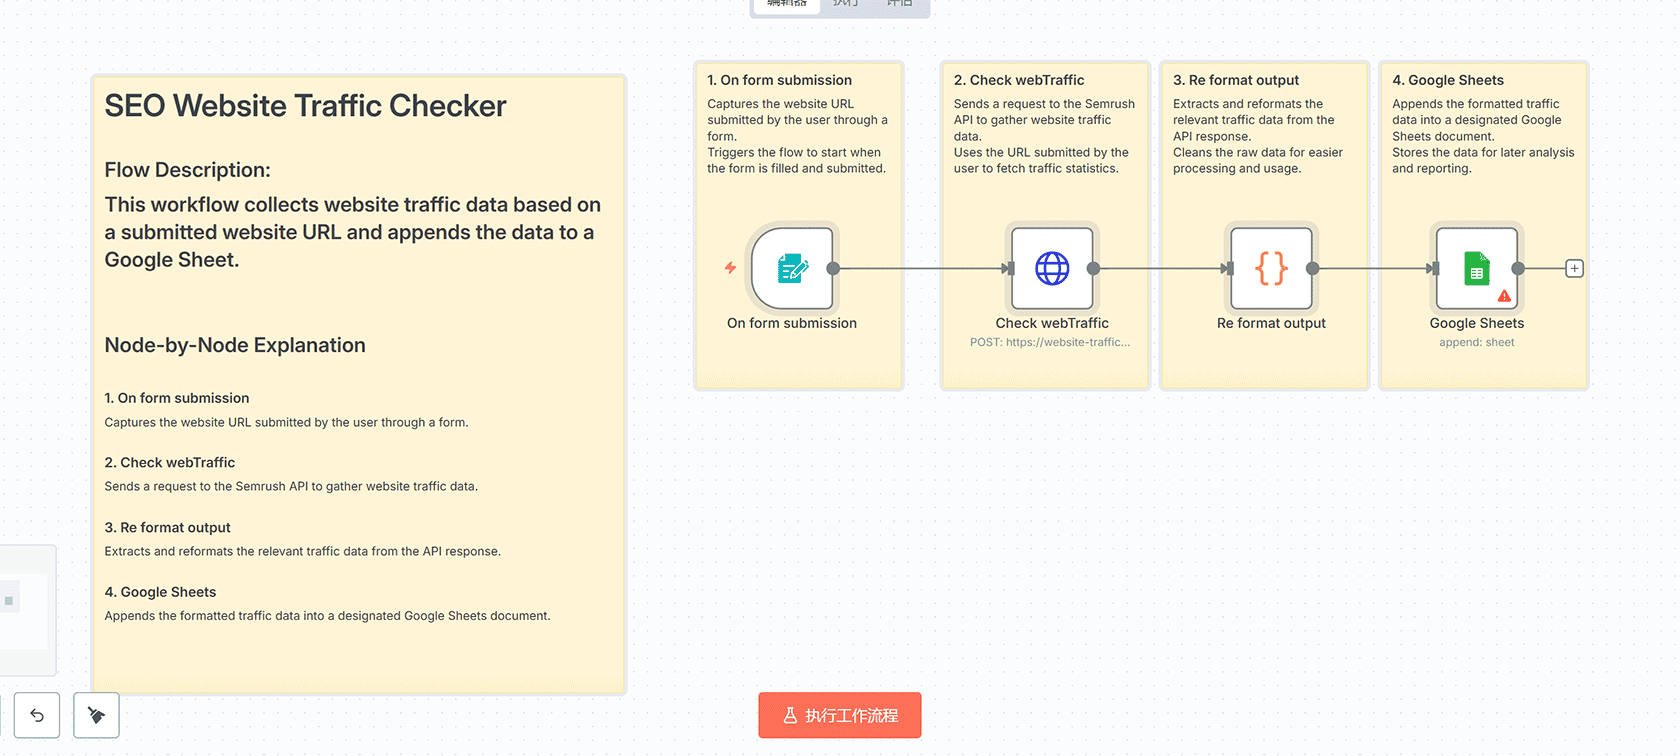Switch to the 执行 tab
1680x756 pixels.
click(x=845, y=4)
